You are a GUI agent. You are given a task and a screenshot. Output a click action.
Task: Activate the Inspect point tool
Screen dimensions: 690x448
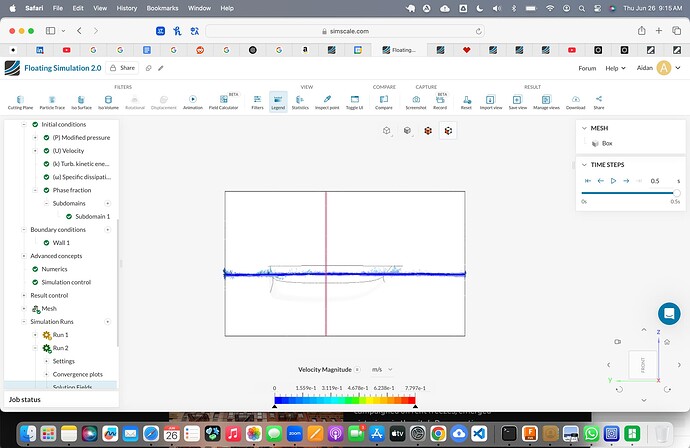(327, 103)
